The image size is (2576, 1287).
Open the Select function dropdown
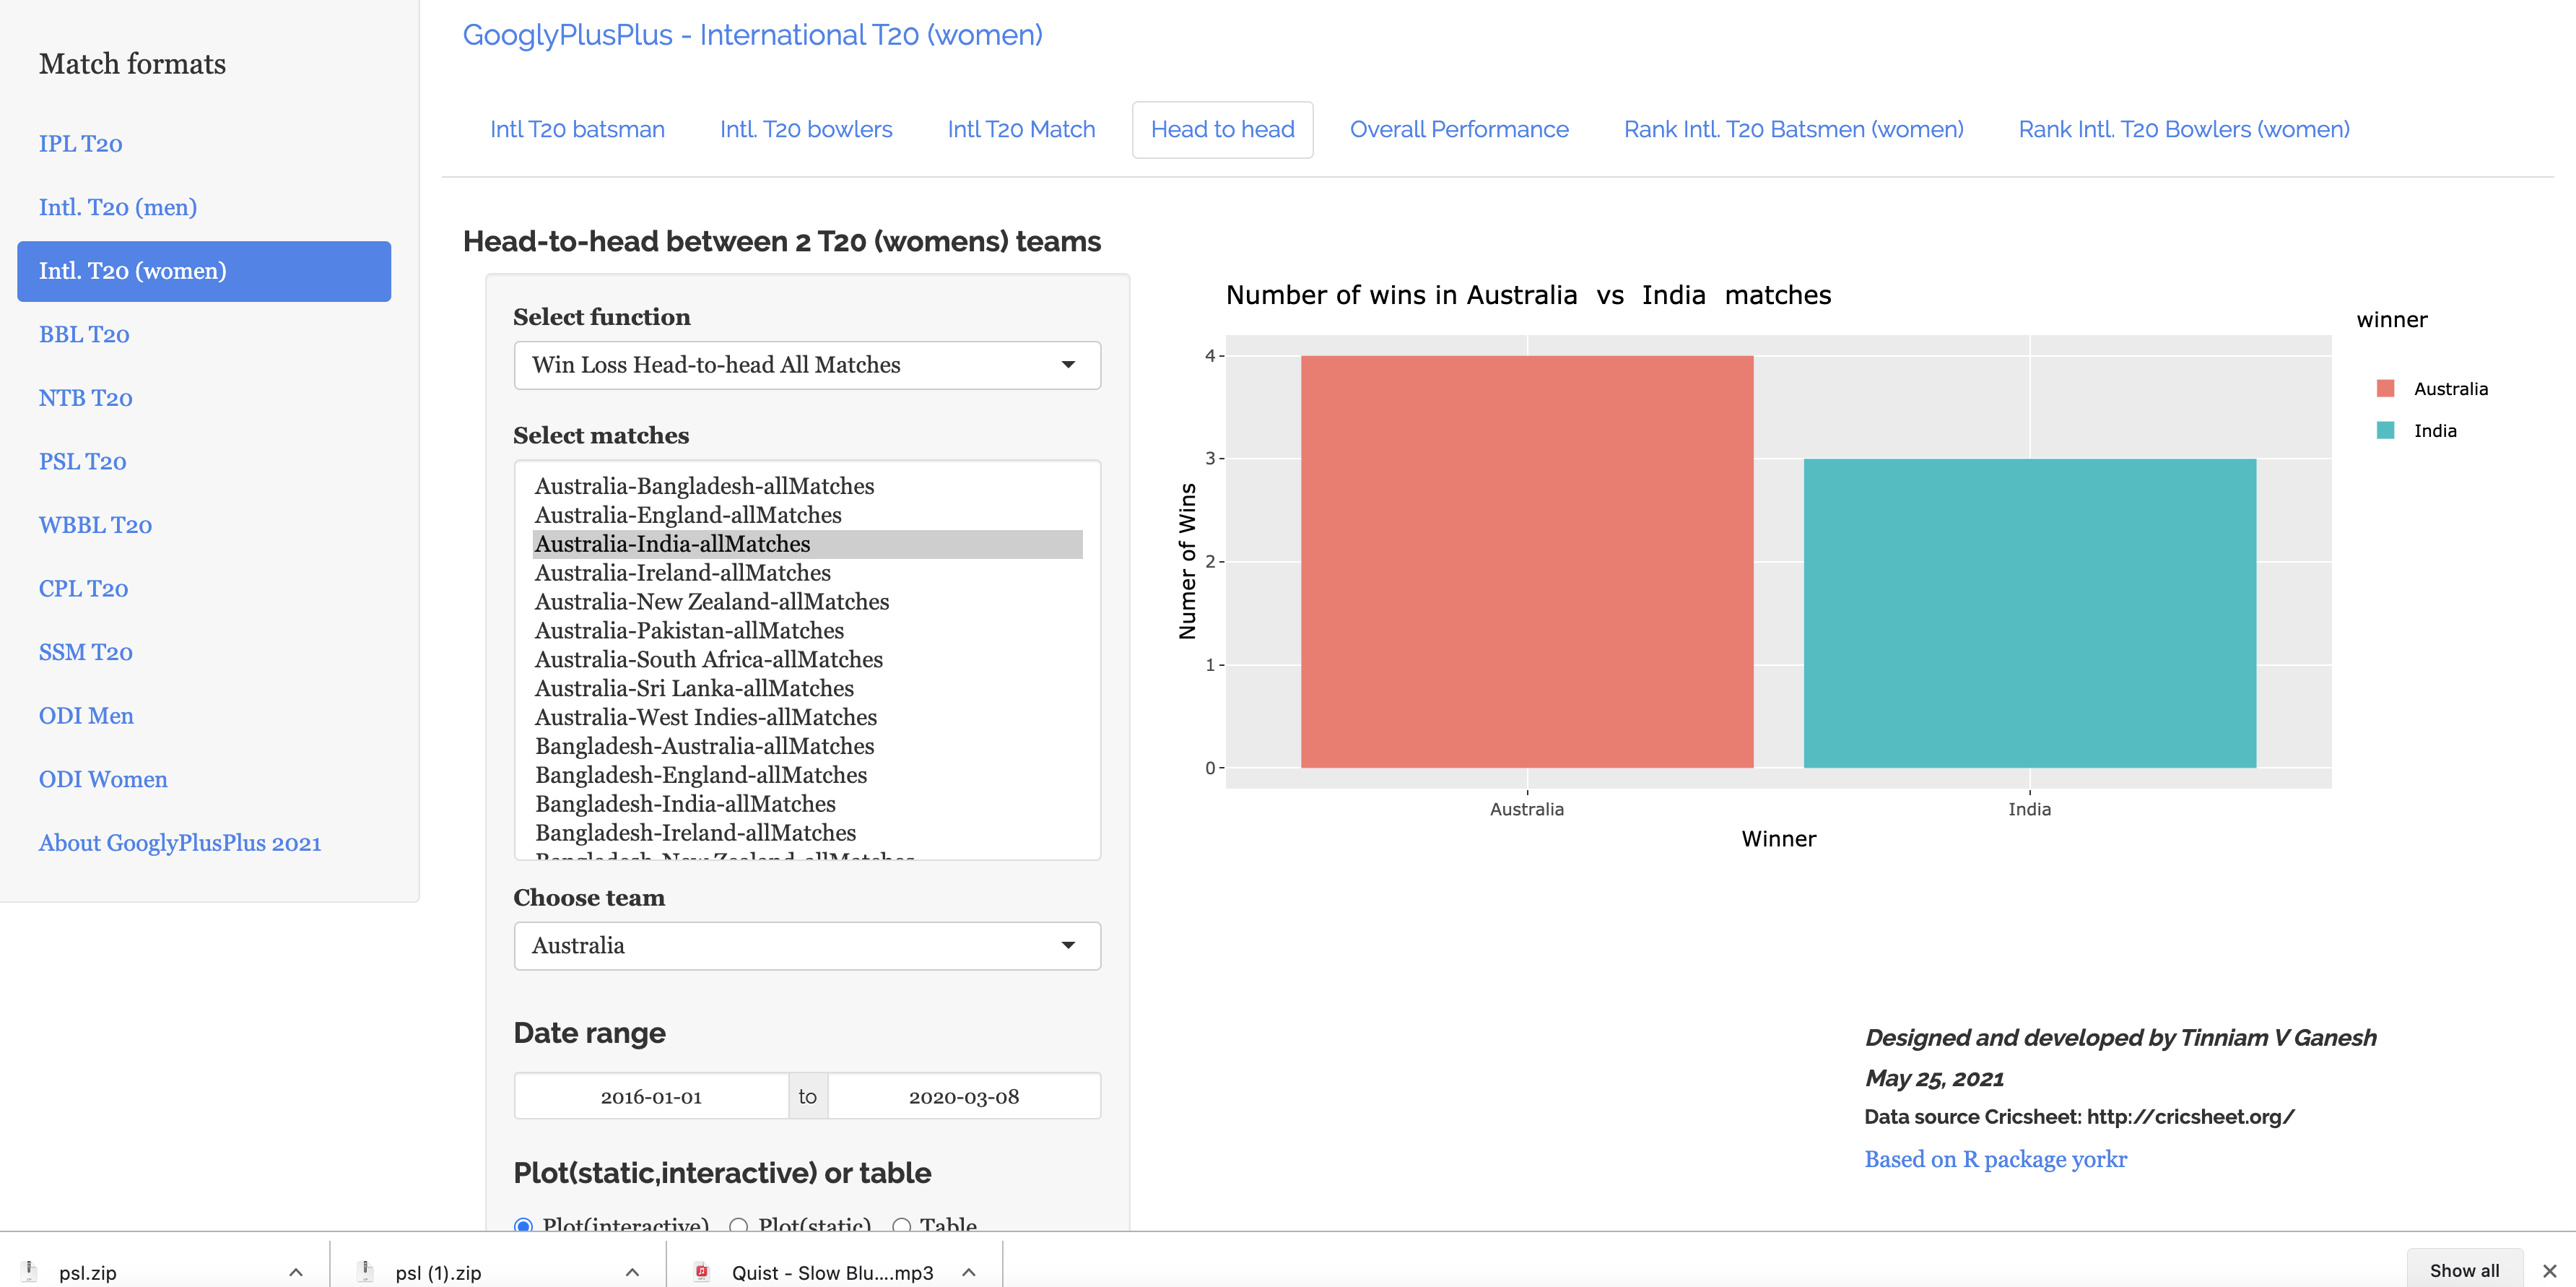click(806, 365)
